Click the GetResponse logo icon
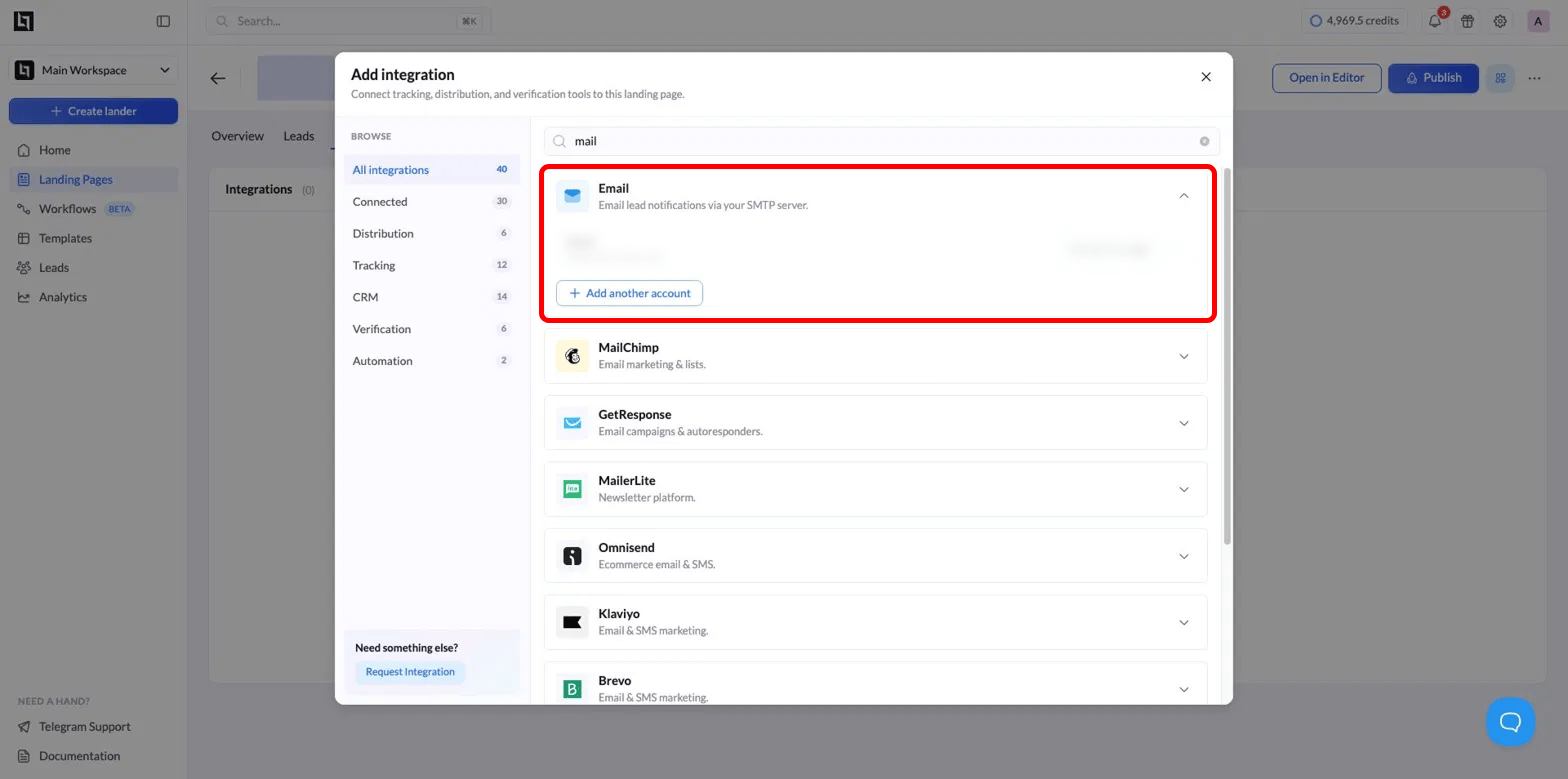Viewport: 1568px width, 779px height. [x=572, y=423]
